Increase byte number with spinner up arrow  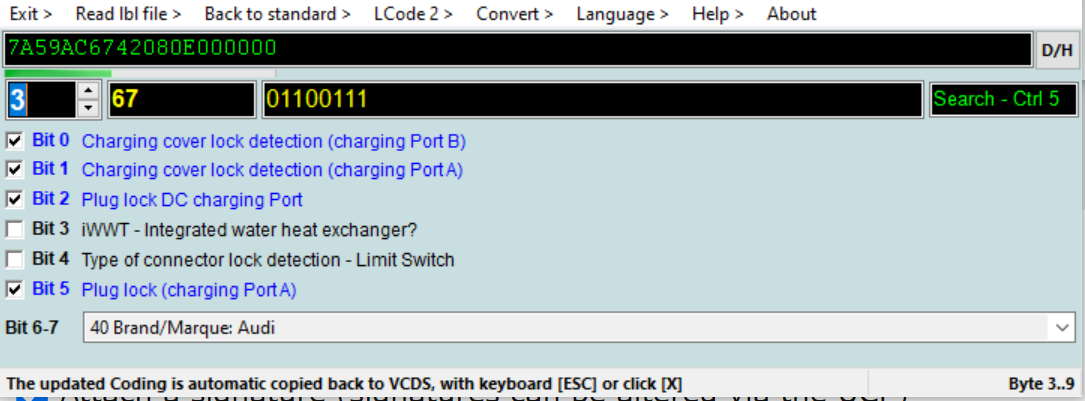point(88,90)
